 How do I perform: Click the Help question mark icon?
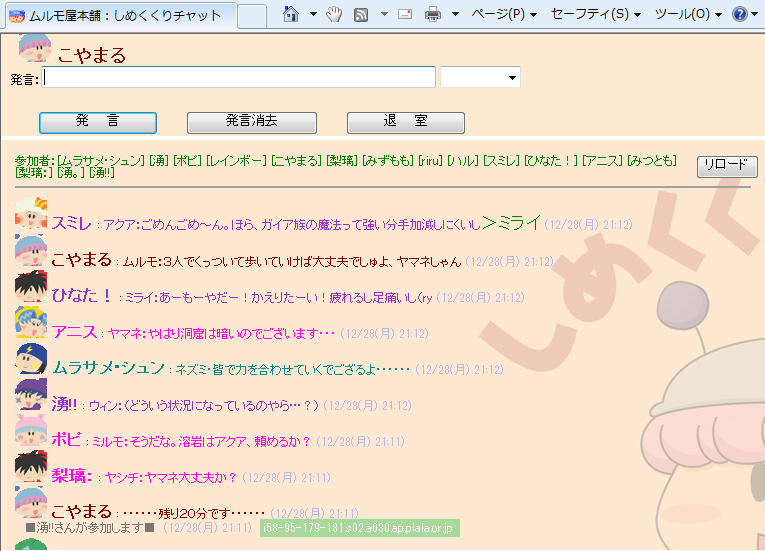pyautogui.click(x=740, y=14)
